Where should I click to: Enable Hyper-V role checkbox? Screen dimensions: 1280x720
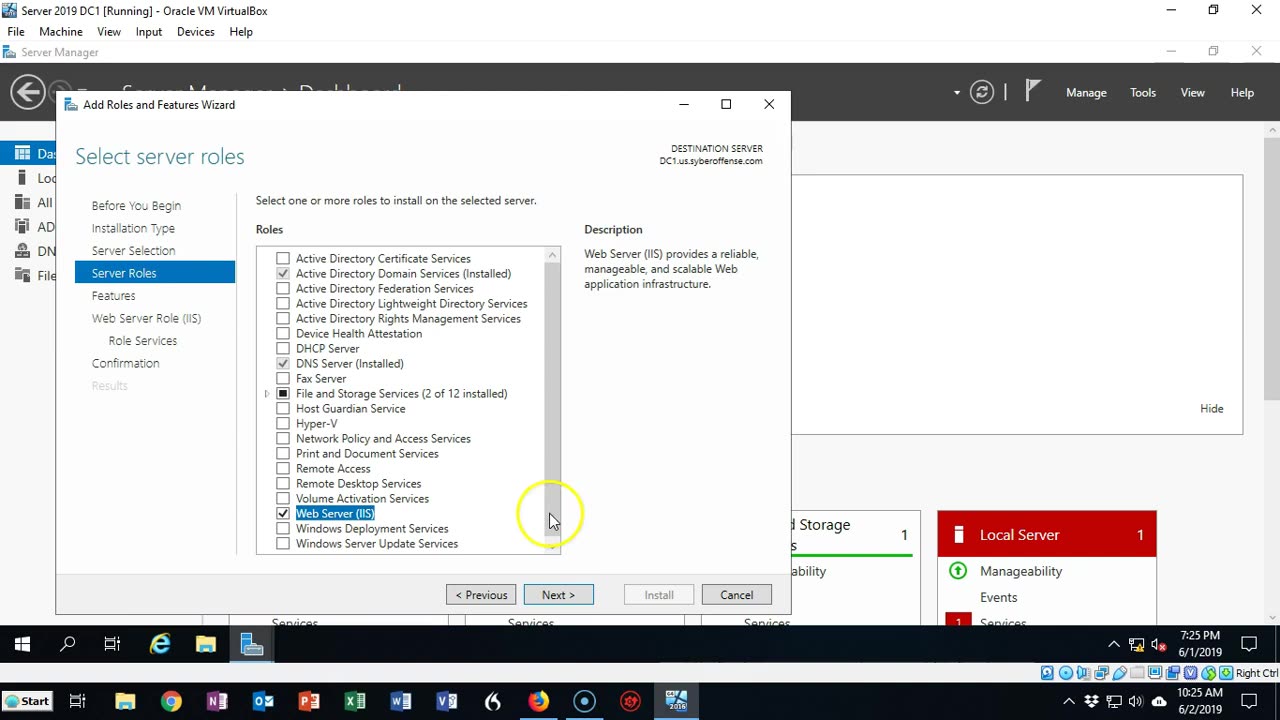click(x=283, y=423)
